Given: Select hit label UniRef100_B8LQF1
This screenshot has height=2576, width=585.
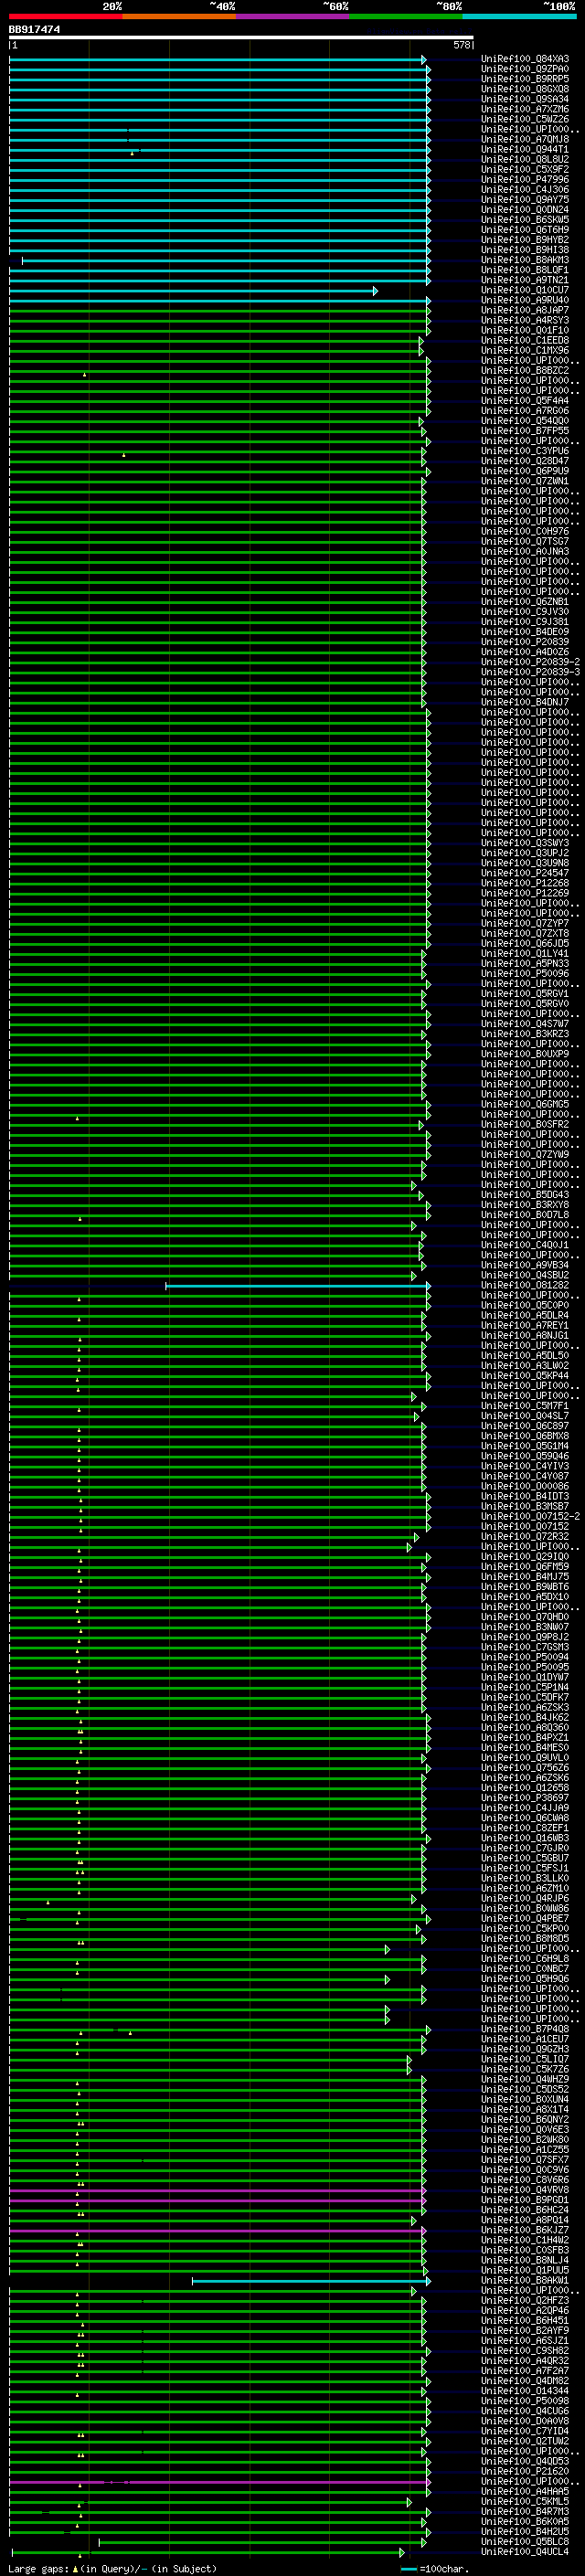Looking at the screenshot, I should pyautogui.click(x=525, y=270).
